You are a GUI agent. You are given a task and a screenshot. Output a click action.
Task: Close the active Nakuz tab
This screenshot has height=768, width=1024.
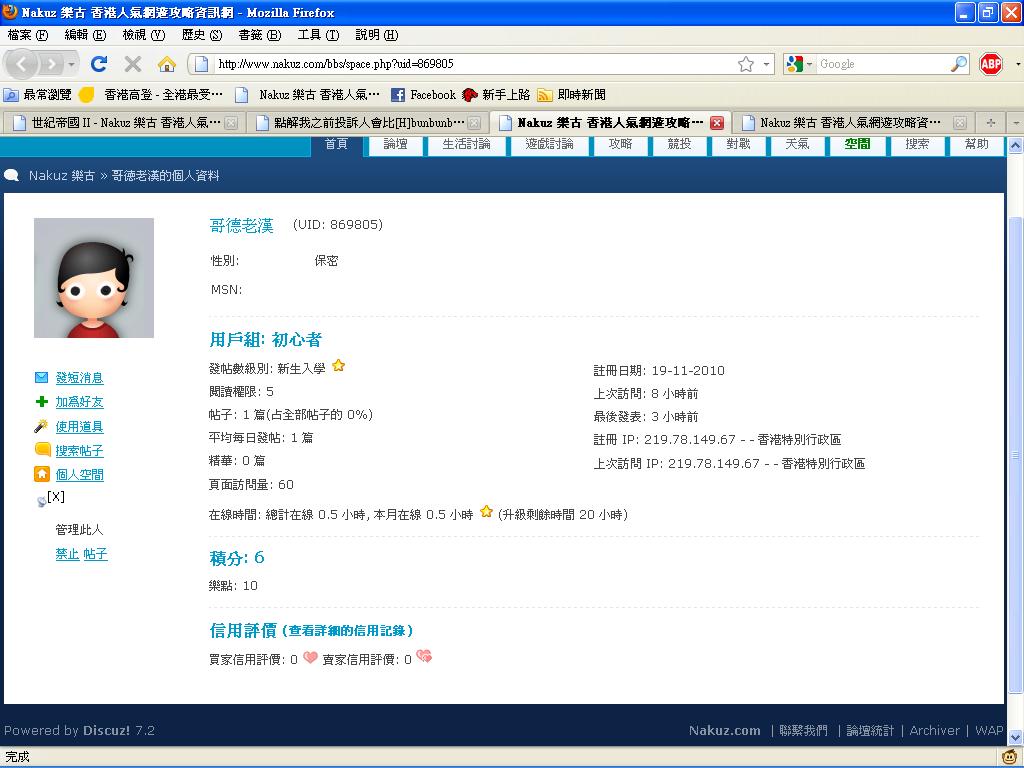click(716, 123)
